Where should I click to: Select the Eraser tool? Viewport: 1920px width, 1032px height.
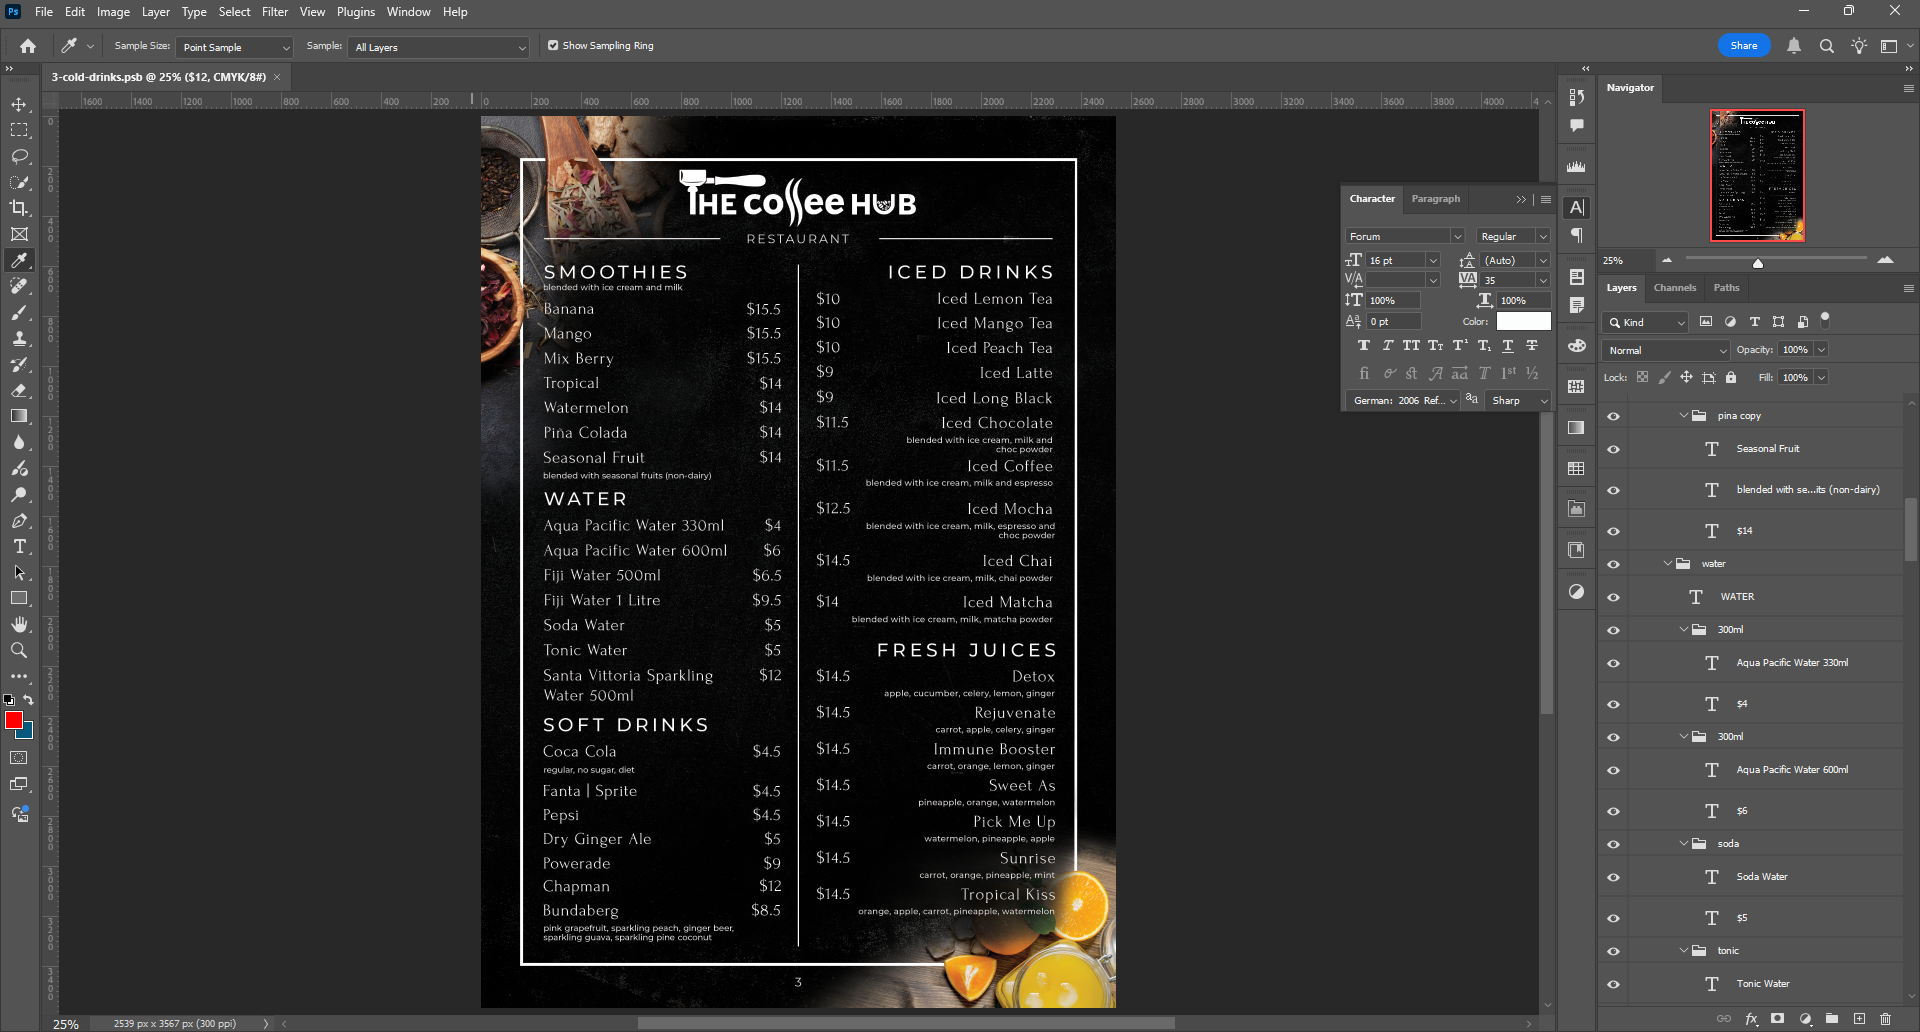[x=19, y=391]
